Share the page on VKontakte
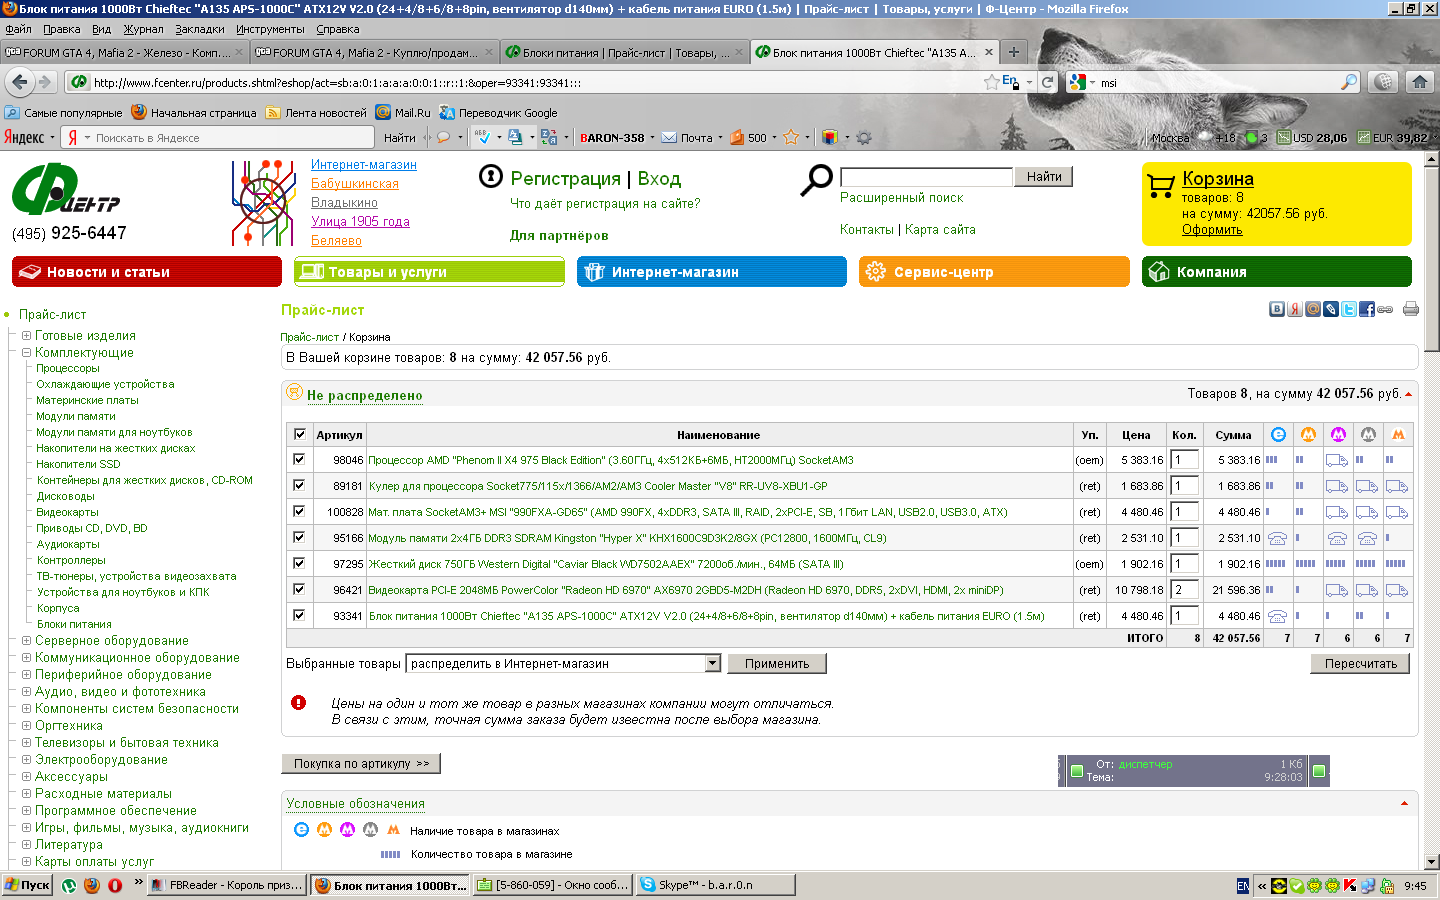This screenshot has height=900, width=1440. (1277, 309)
